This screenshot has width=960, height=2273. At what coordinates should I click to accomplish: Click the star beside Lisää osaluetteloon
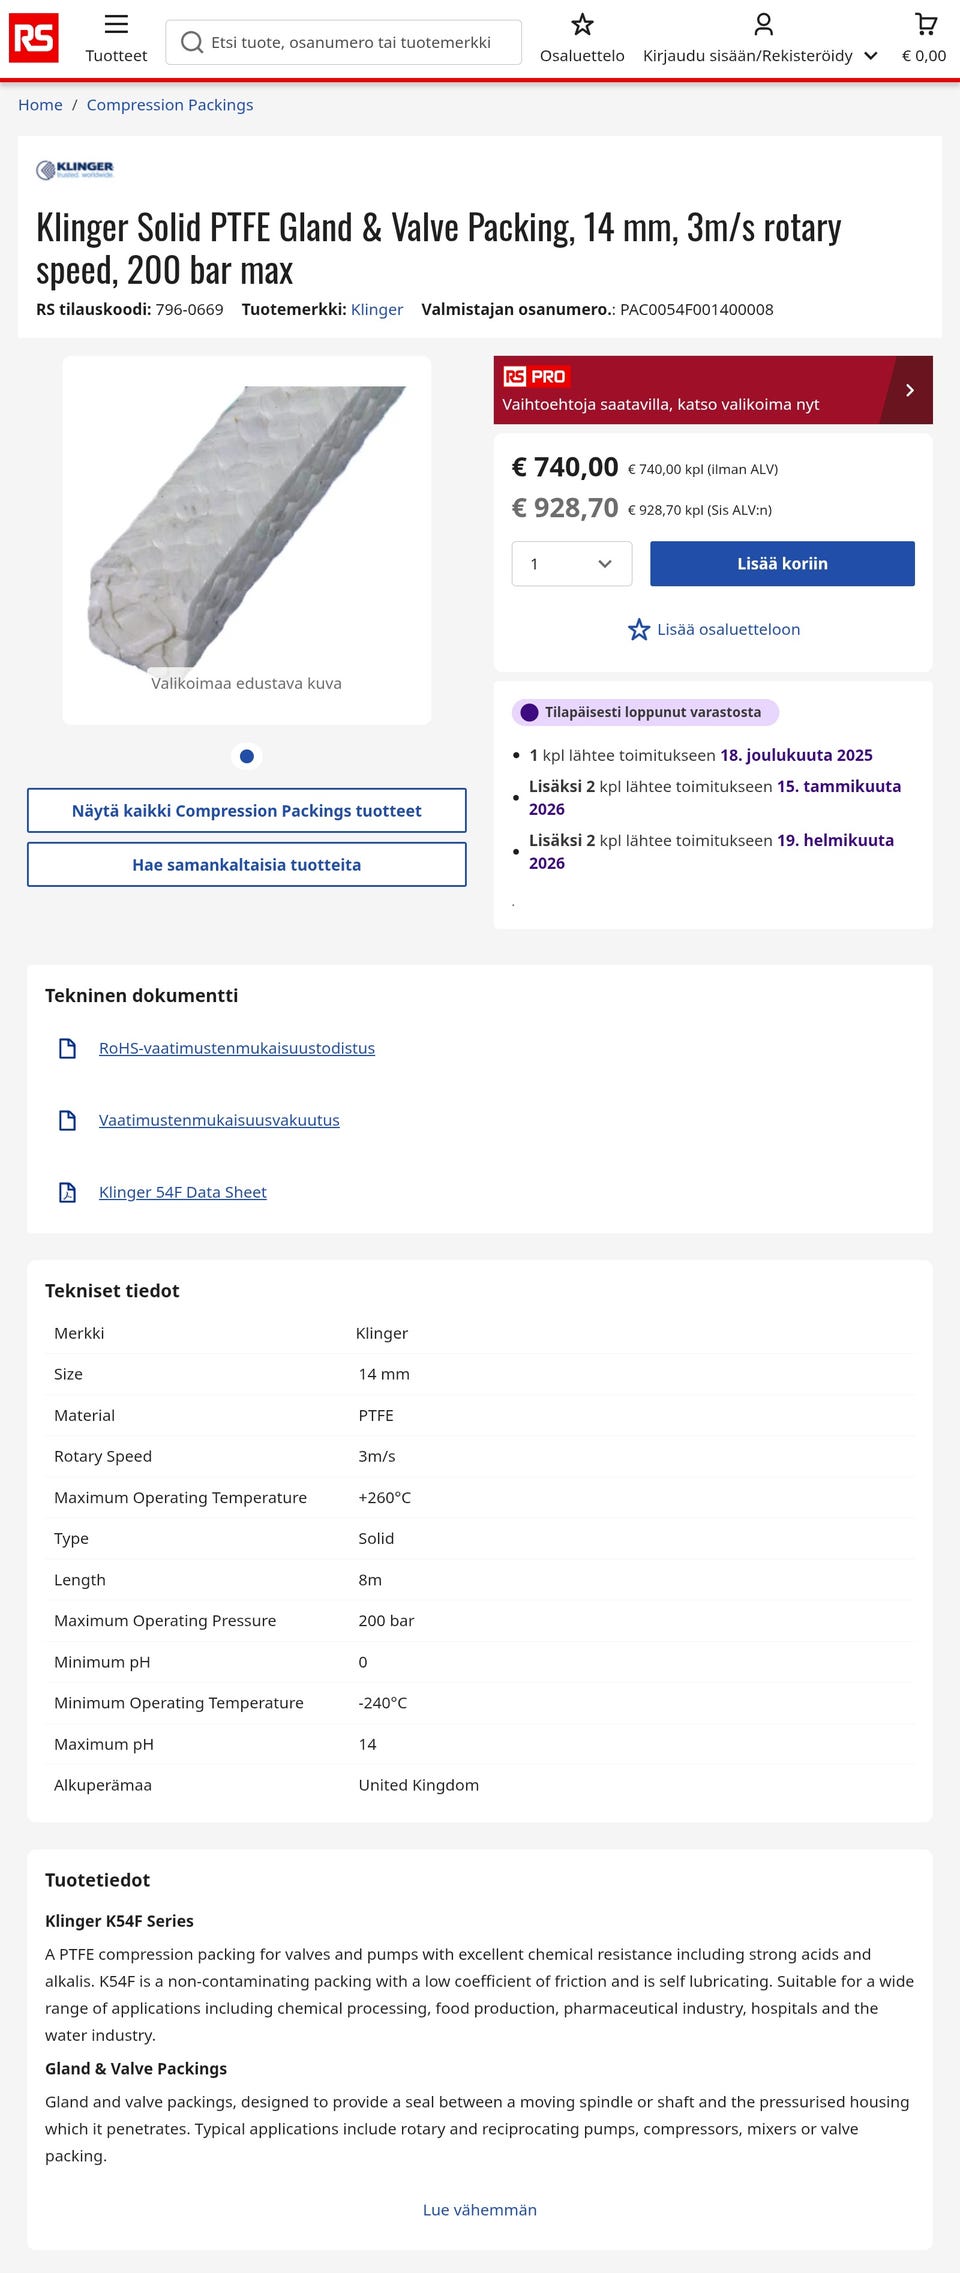(x=639, y=630)
